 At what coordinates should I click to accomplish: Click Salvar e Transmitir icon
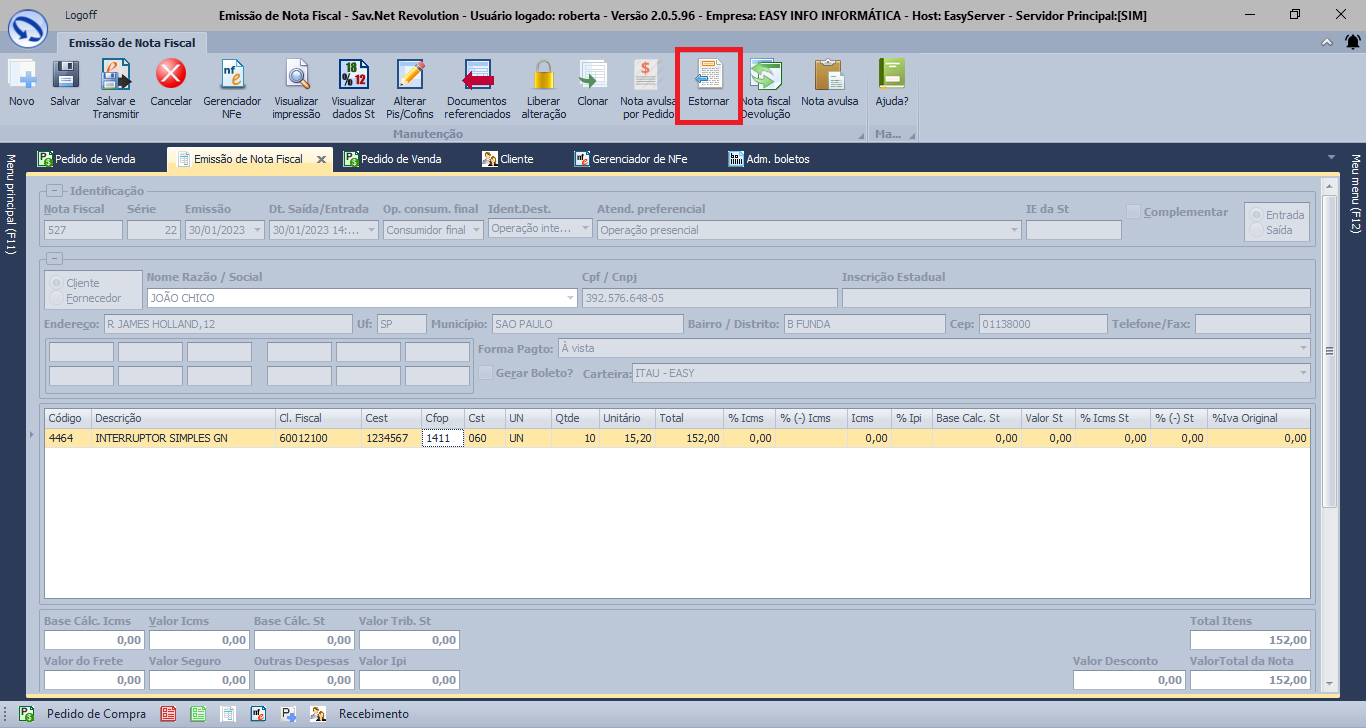coord(116,75)
